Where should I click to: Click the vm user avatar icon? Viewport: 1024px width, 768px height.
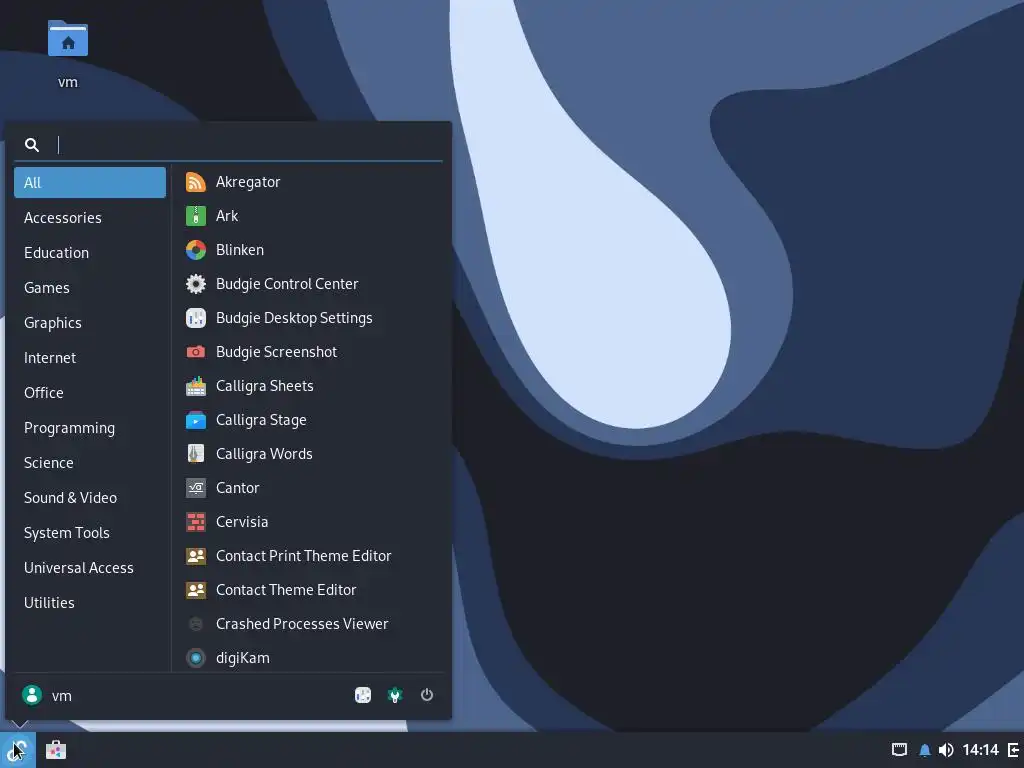32,696
